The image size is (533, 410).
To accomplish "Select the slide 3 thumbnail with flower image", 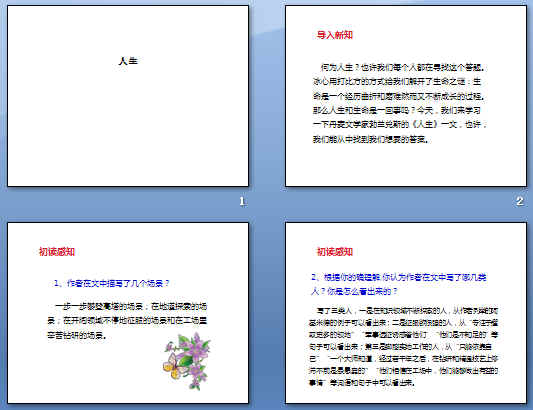I will [128, 313].
